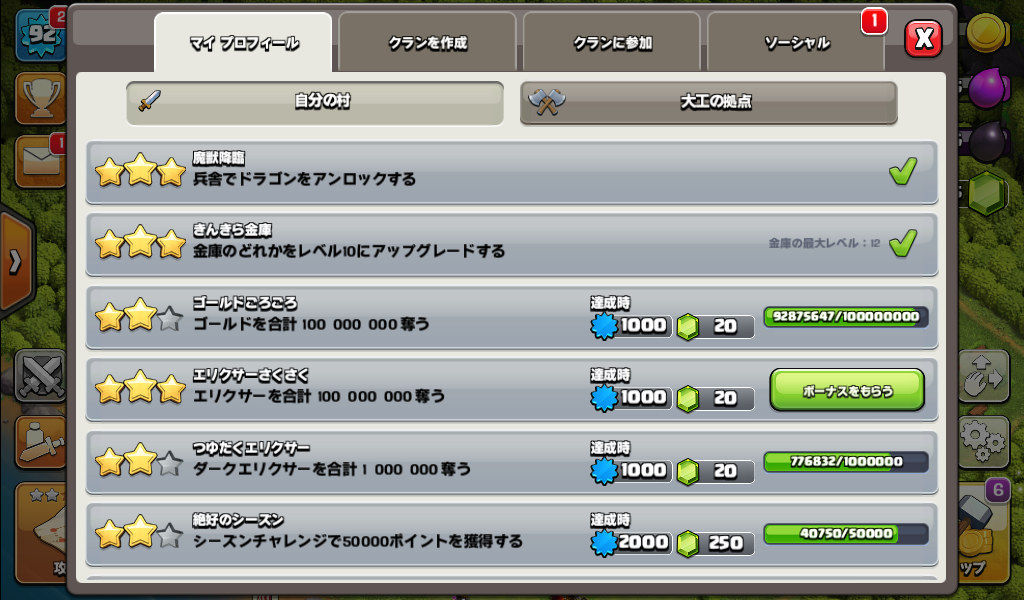Open the ソーシャル tab
The height and width of the screenshot is (600, 1024).
click(796, 42)
